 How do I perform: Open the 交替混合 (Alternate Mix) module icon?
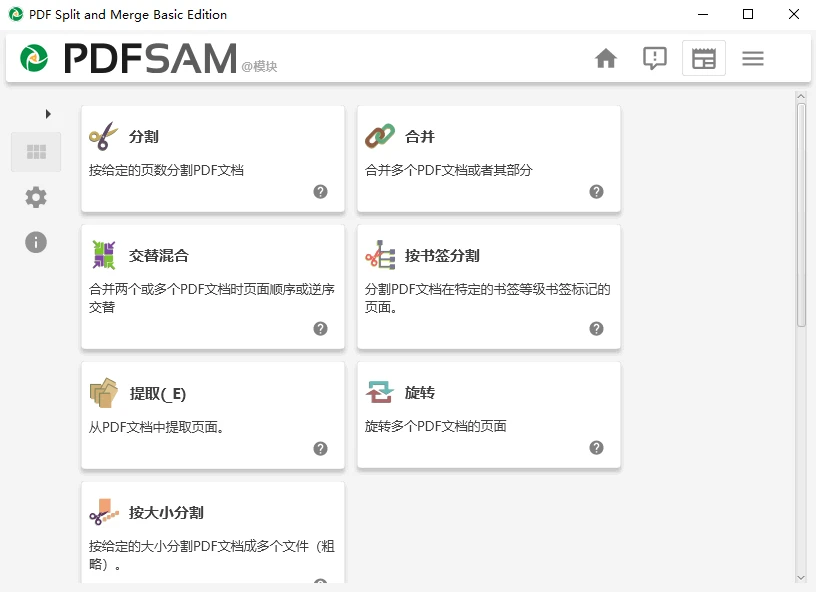[x=106, y=256]
